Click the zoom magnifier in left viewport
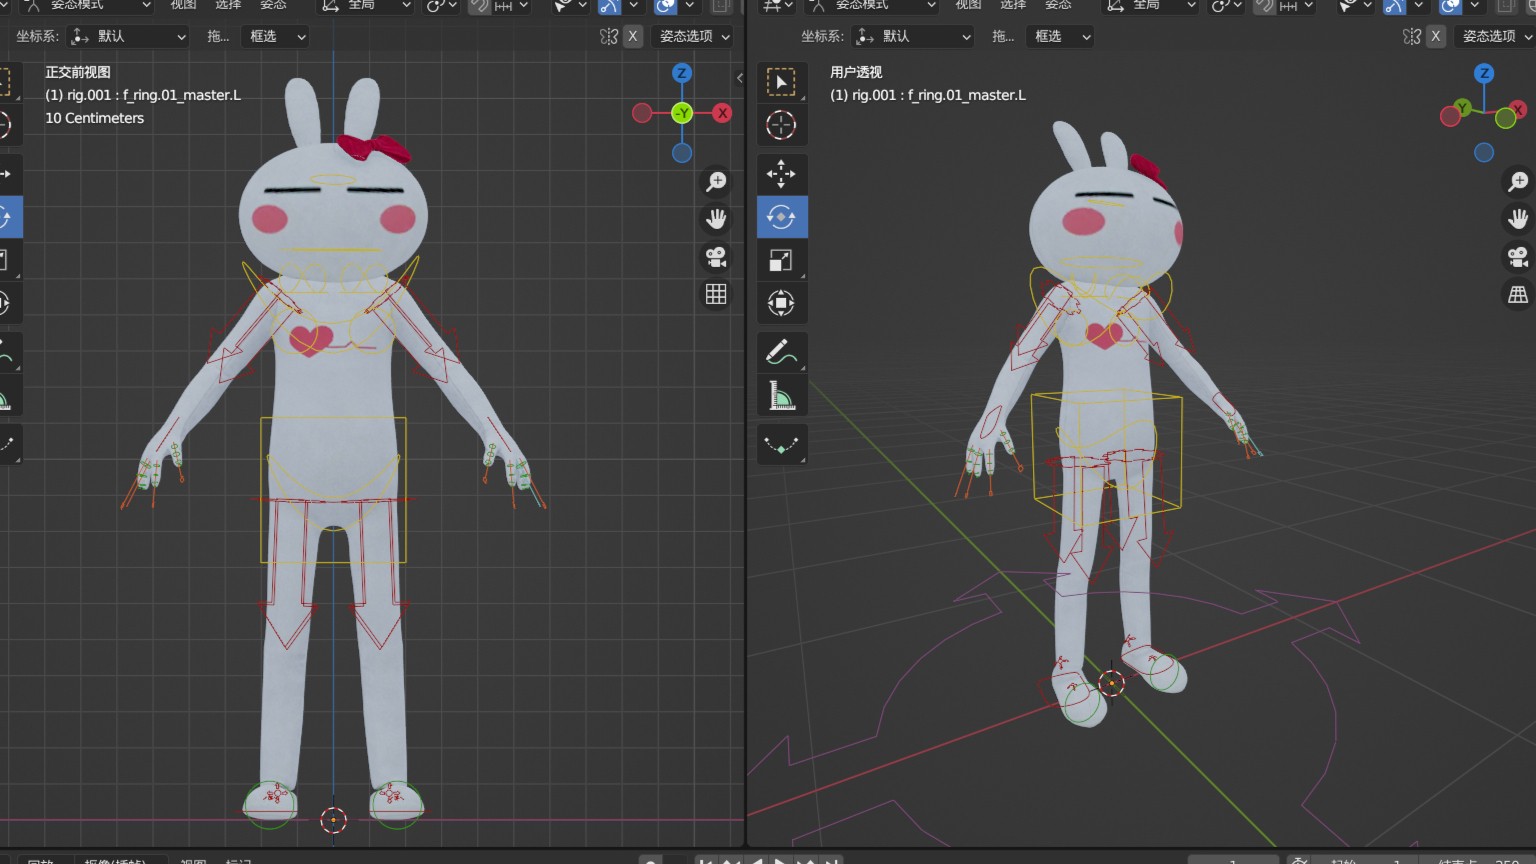 [716, 181]
